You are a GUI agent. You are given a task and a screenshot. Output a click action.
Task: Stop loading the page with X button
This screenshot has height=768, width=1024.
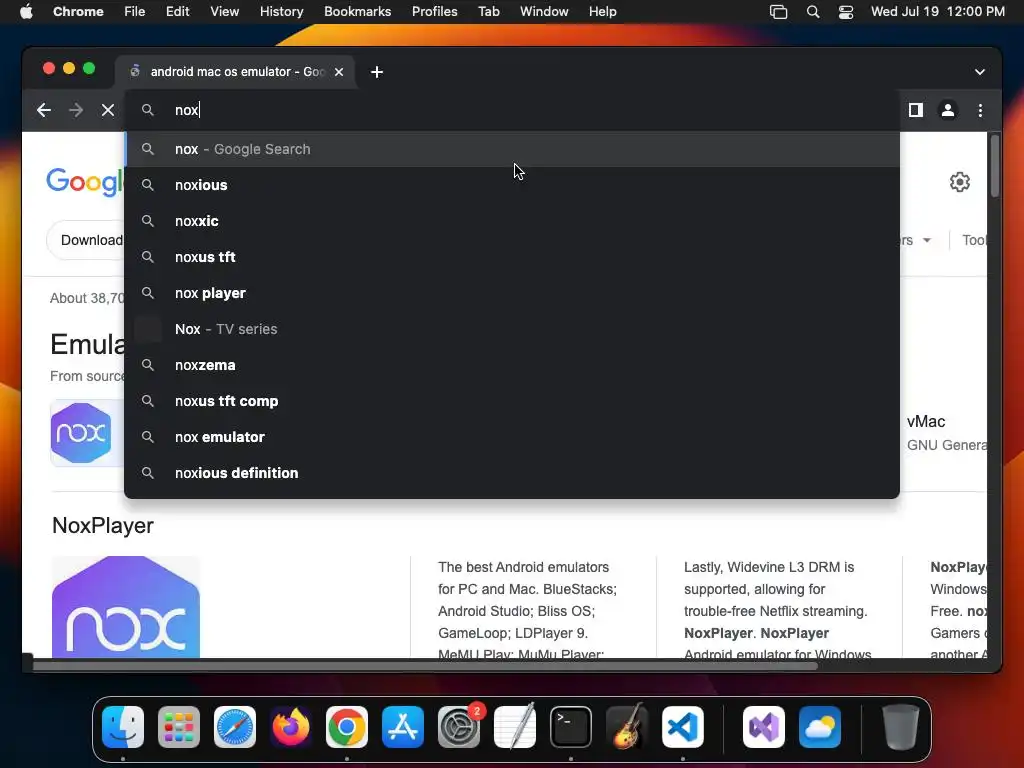(x=108, y=110)
